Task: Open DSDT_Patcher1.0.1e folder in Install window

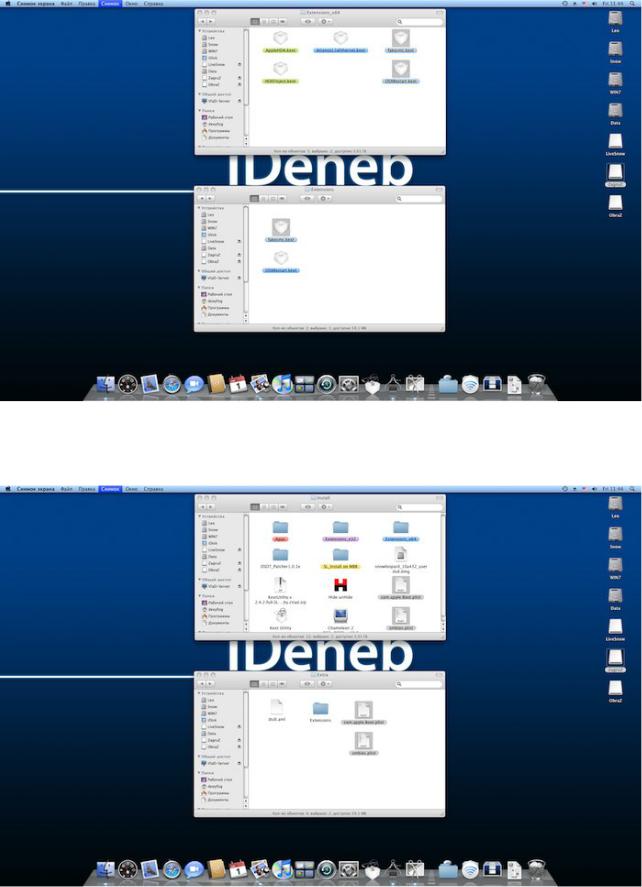Action: 280,559
